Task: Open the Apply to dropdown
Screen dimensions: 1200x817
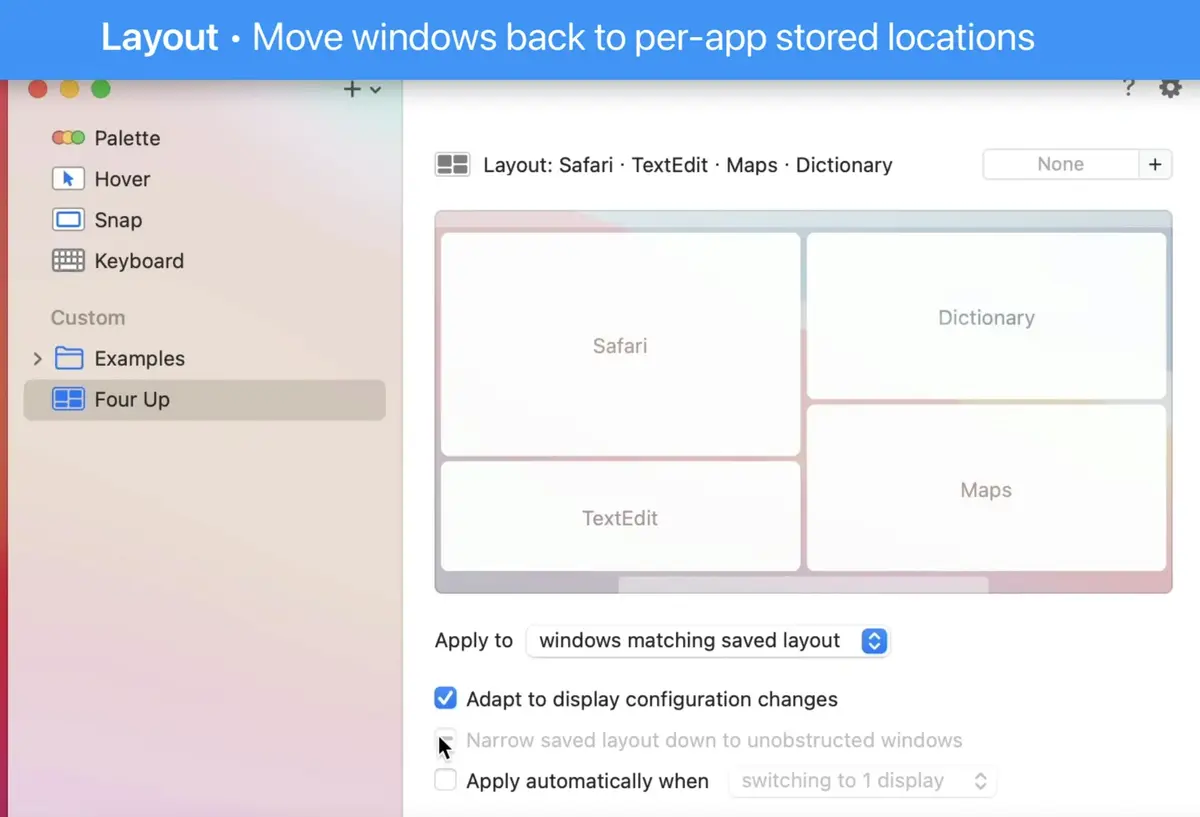Action: pos(707,640)
